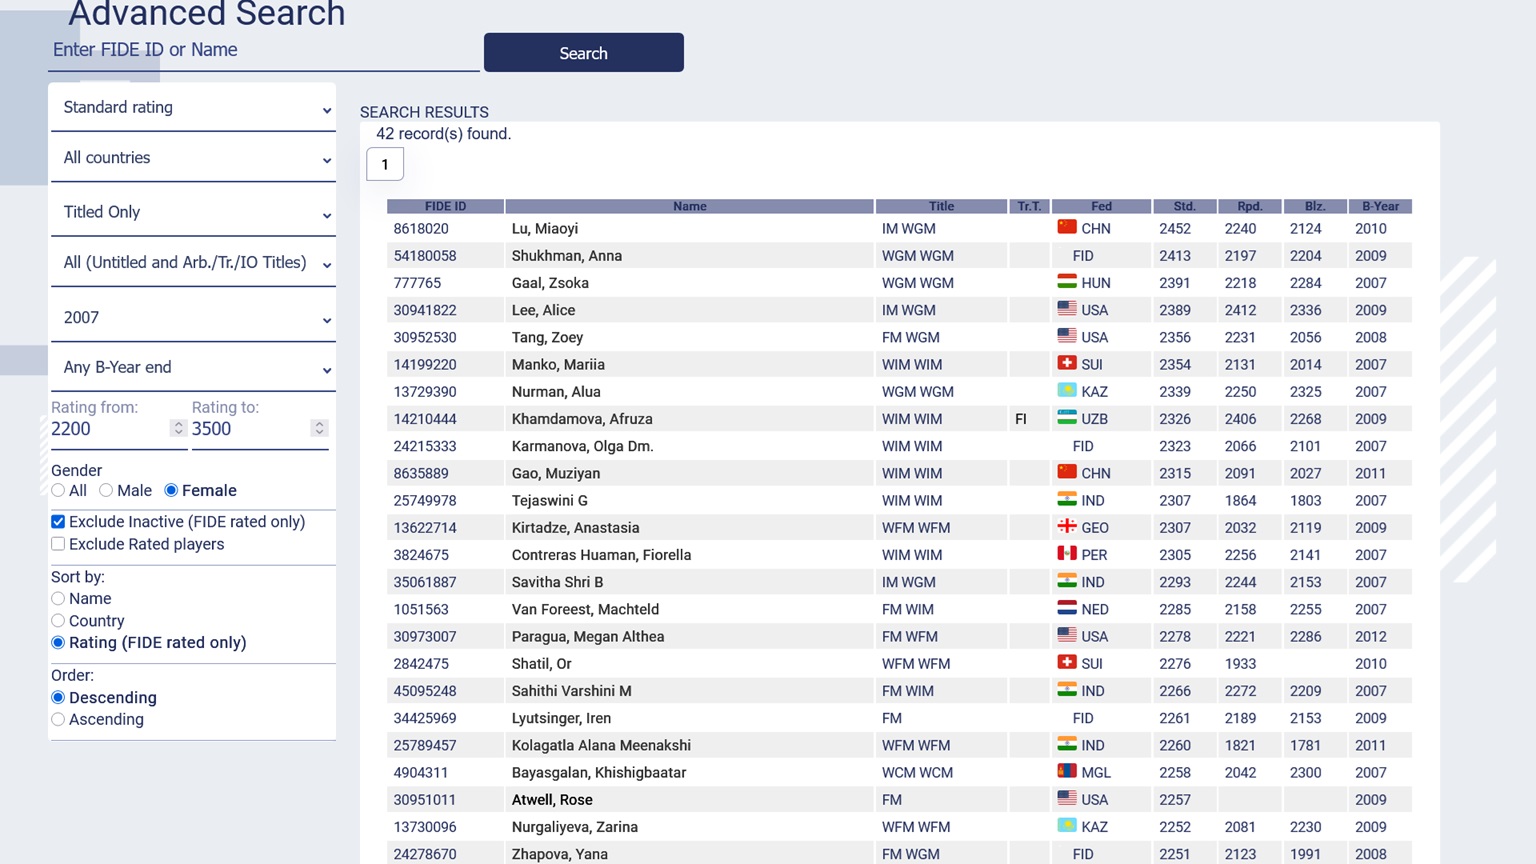Screen dimensions: 1536x864
Task: Sort results by Name
Action: (58, 599)
